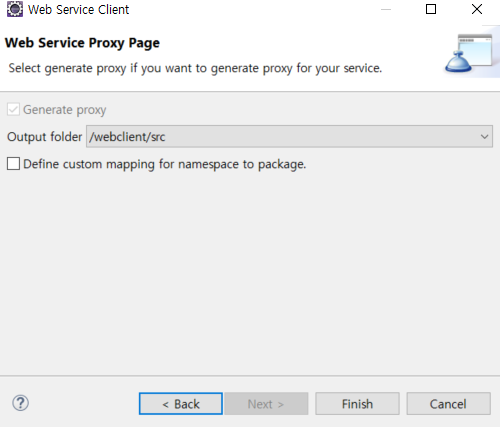Click the Next button
The width and height of the screenshot is (500, 427).
point(266,404)
